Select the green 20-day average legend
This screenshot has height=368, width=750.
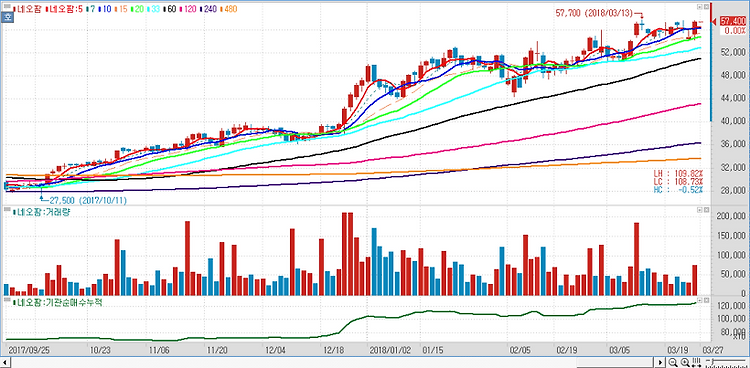point(136,9)
